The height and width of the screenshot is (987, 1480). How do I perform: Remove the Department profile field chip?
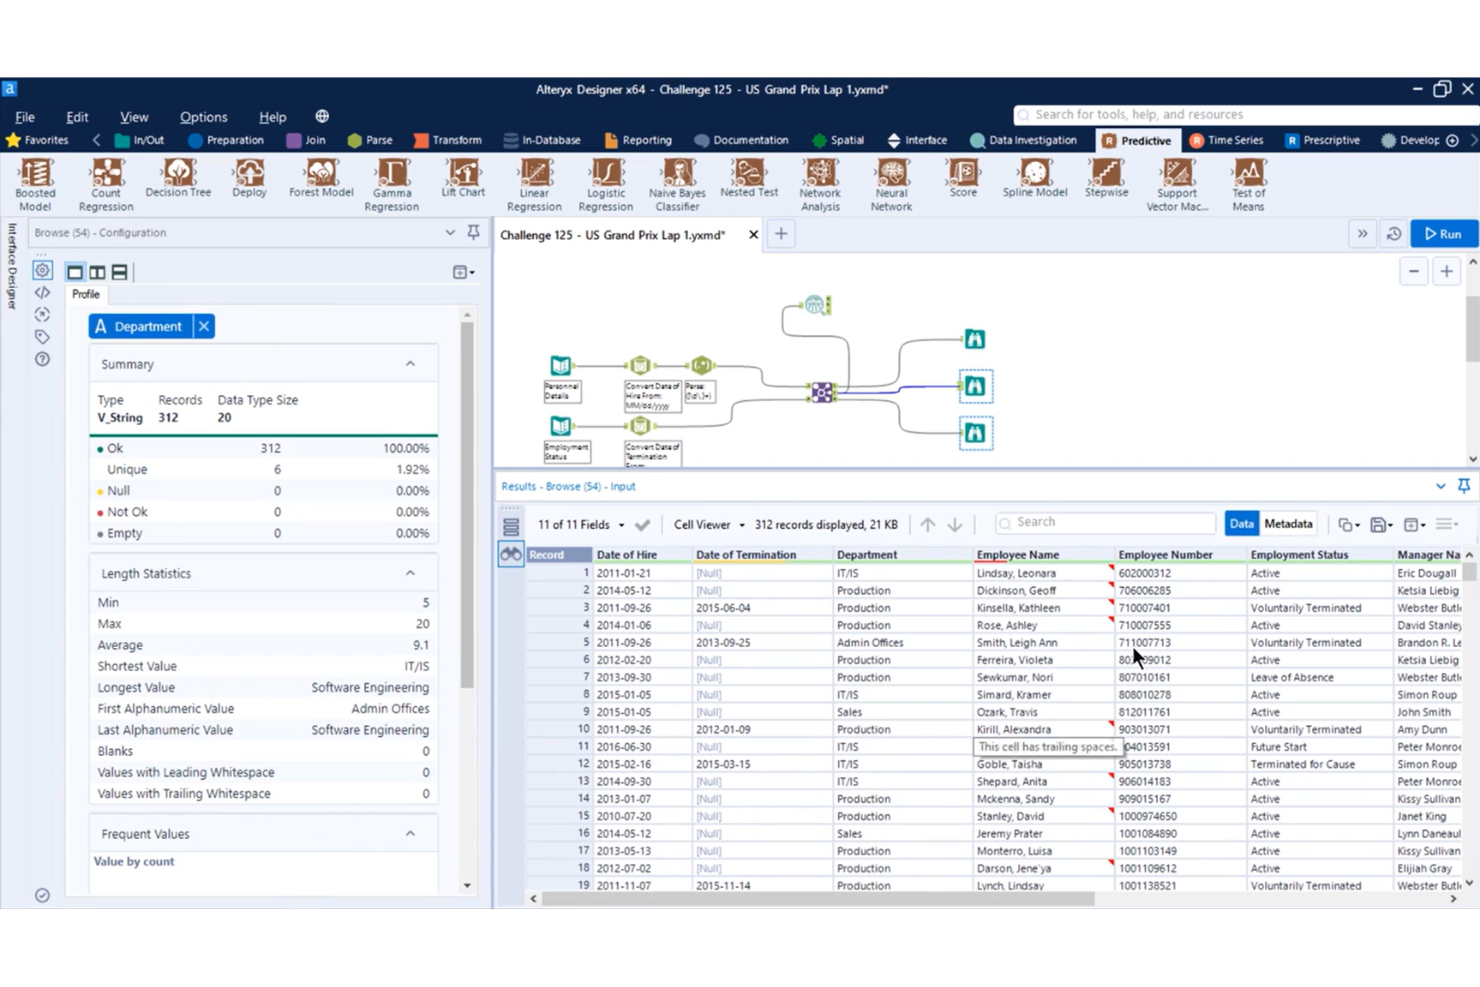203,326
